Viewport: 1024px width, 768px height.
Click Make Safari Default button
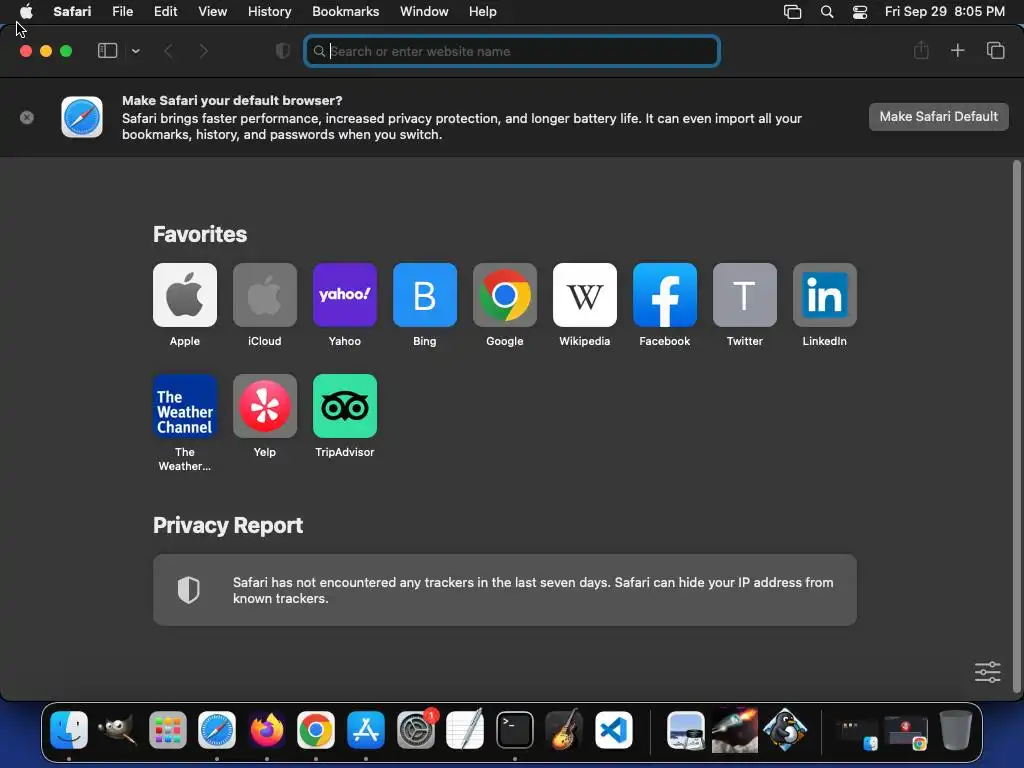[x=938, y=117]
